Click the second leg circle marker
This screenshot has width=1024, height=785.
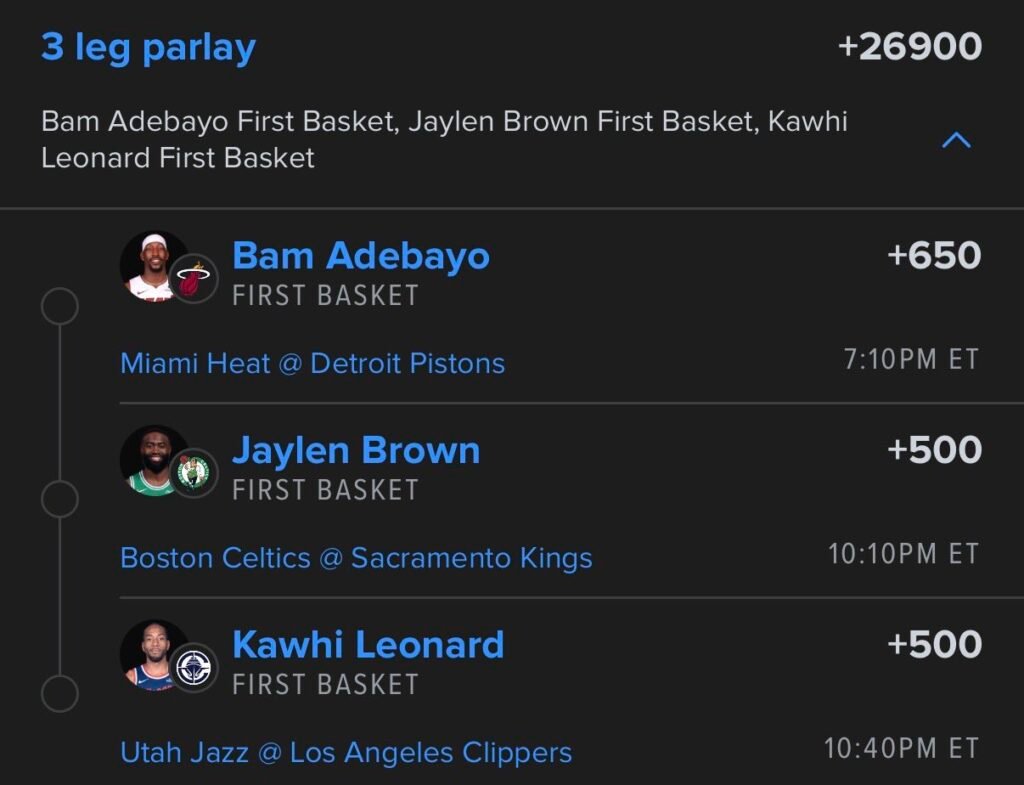[60, 498]
